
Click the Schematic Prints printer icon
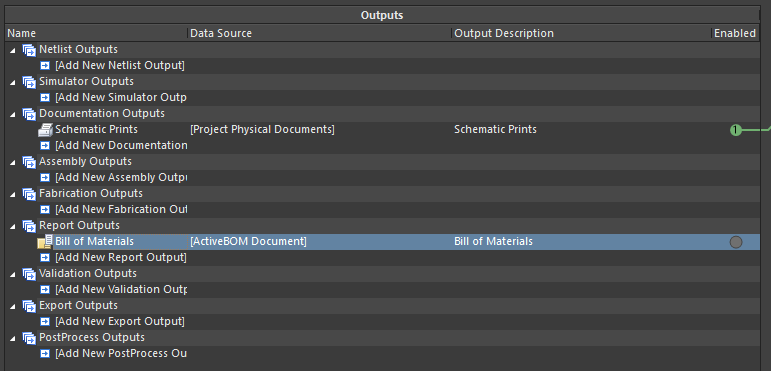[x=45, y=130]
